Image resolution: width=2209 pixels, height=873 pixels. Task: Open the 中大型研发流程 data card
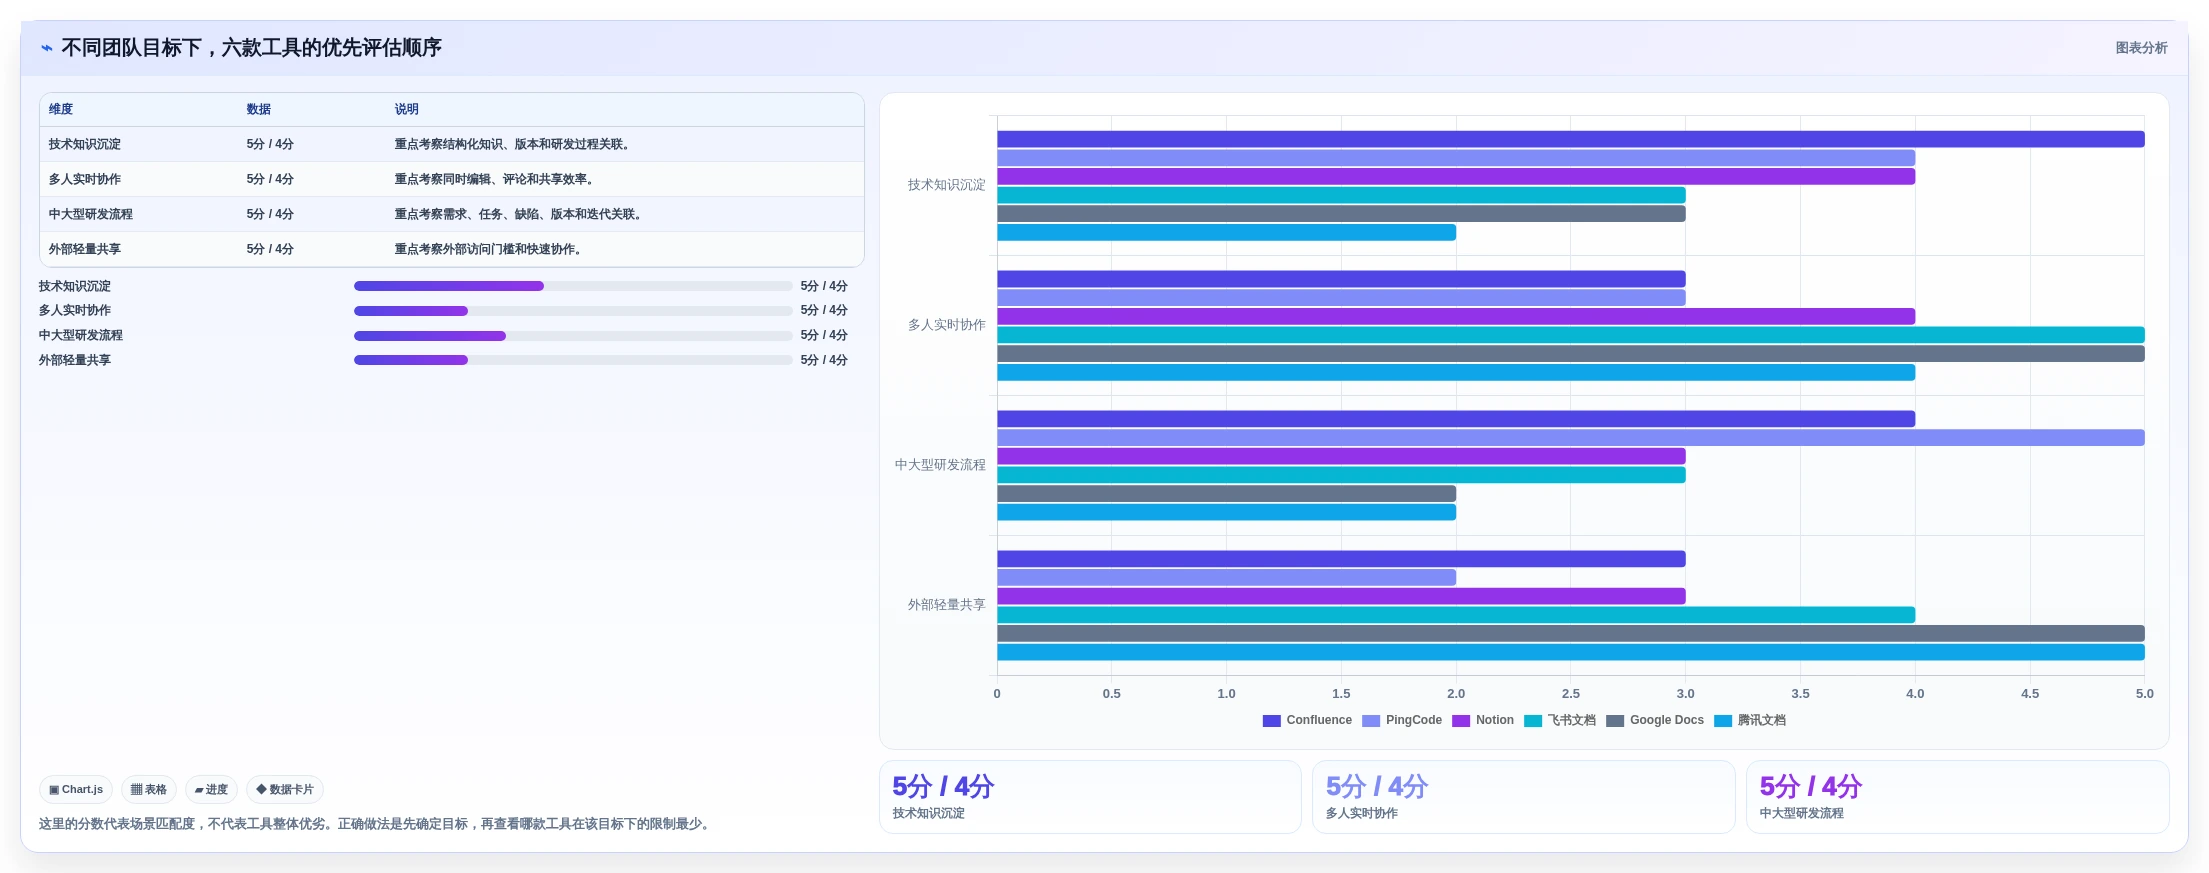1957,797
